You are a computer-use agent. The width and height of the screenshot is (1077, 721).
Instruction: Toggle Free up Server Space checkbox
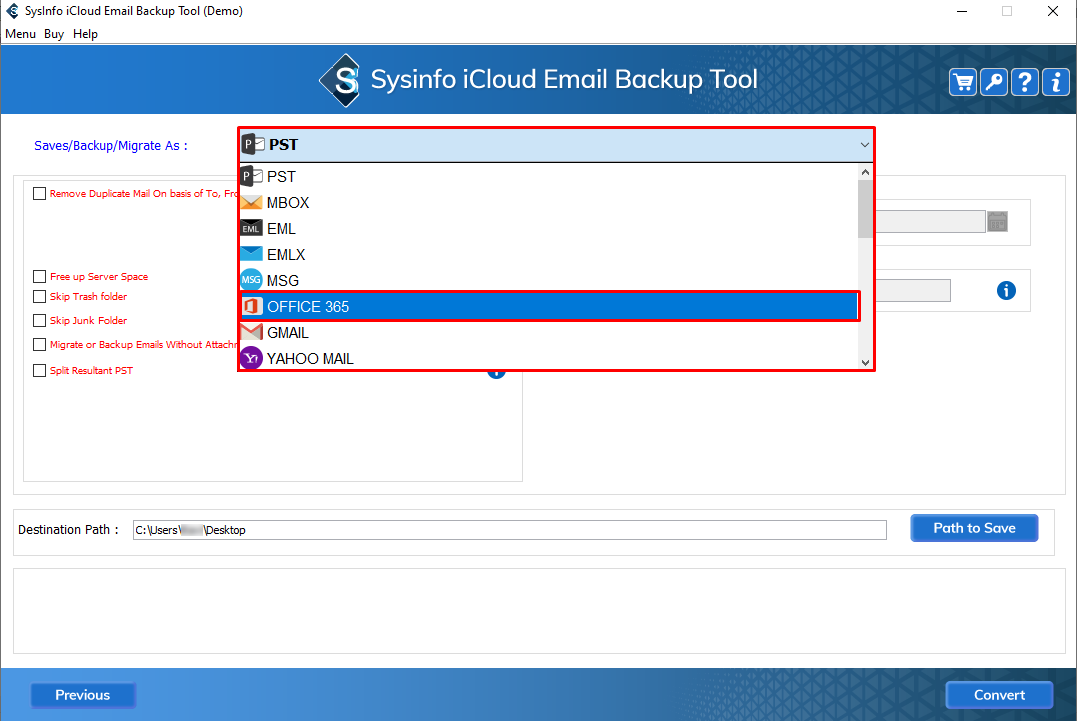40,277
